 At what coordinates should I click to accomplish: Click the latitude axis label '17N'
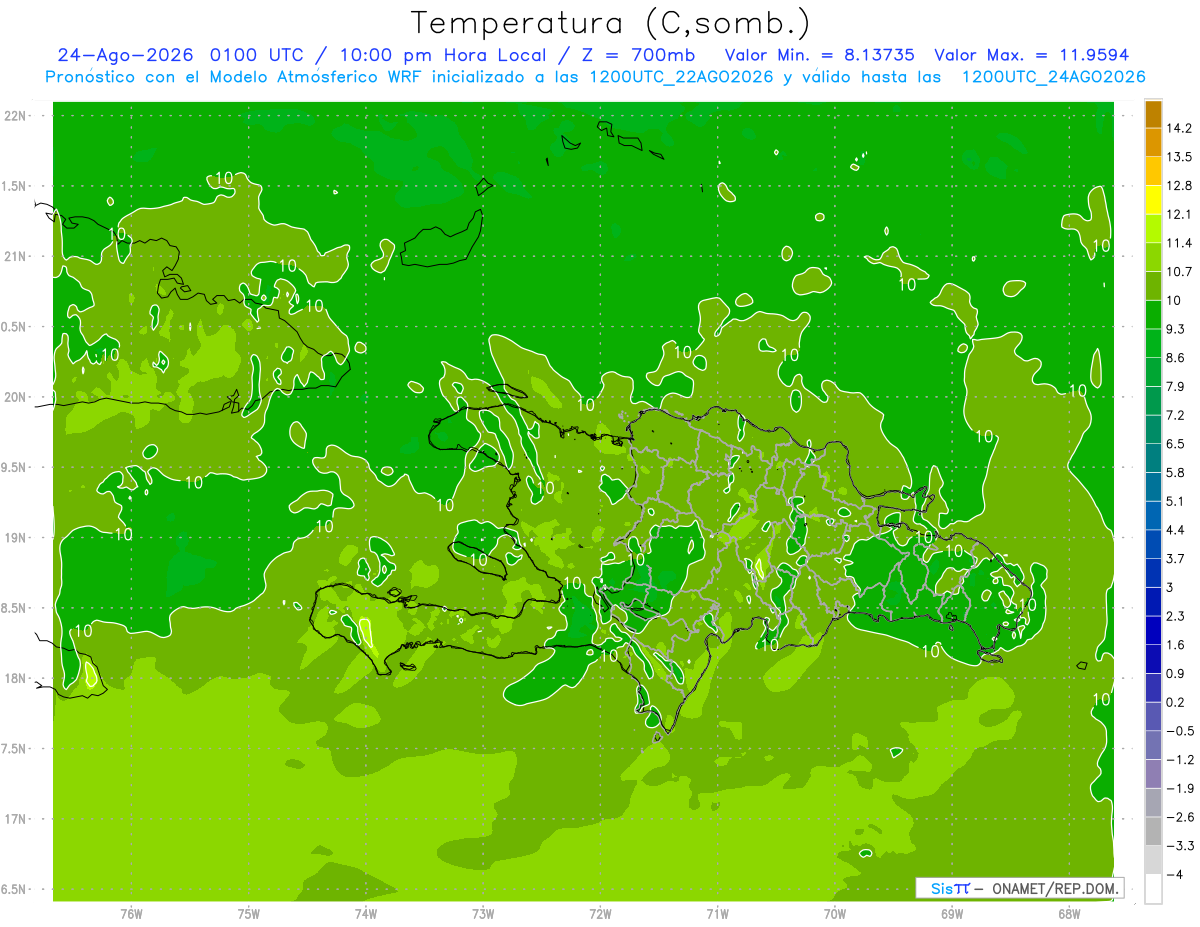tap(16, 819)
